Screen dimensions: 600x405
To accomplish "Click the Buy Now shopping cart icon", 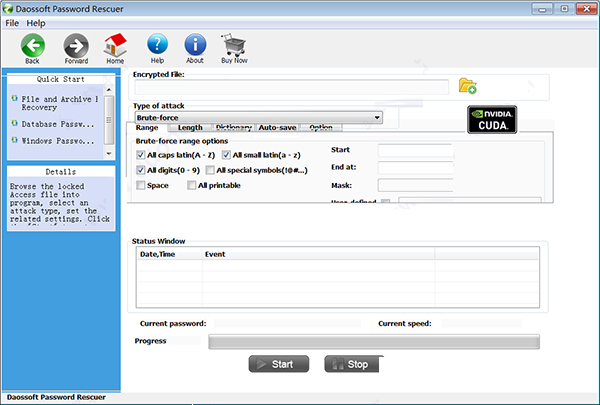I will coord(233,44).
